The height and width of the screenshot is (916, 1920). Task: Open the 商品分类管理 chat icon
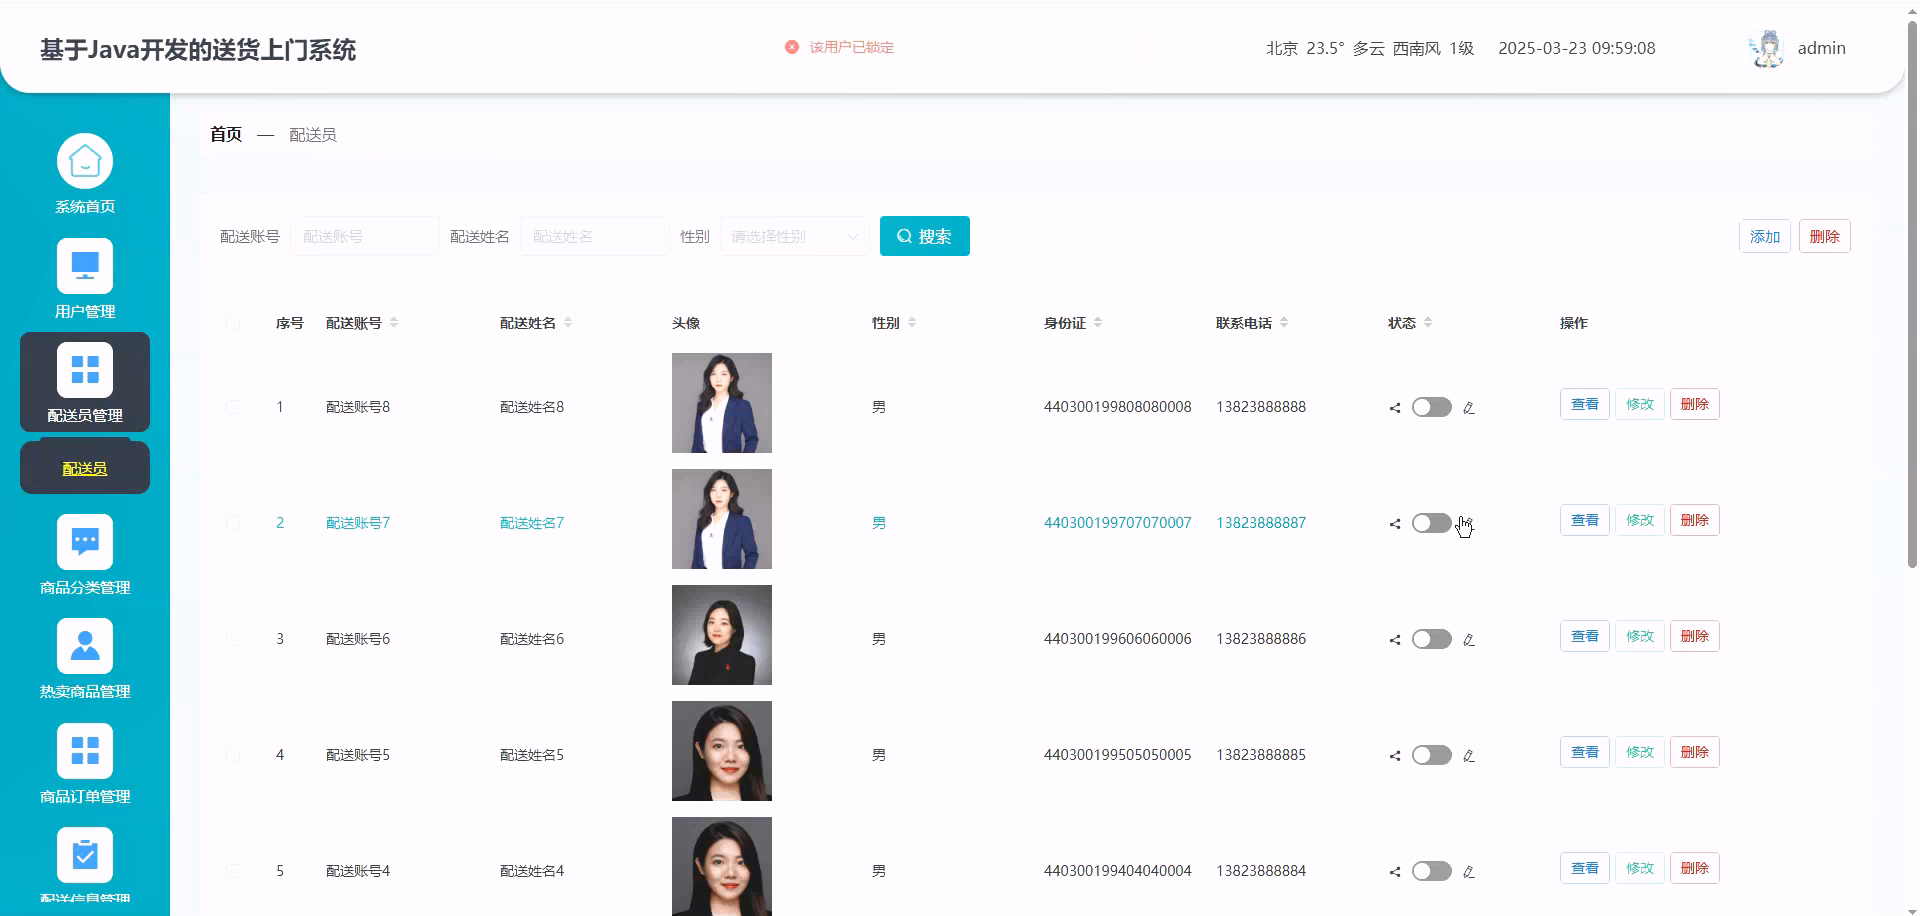pyautogui.click(x=85, y=542)
